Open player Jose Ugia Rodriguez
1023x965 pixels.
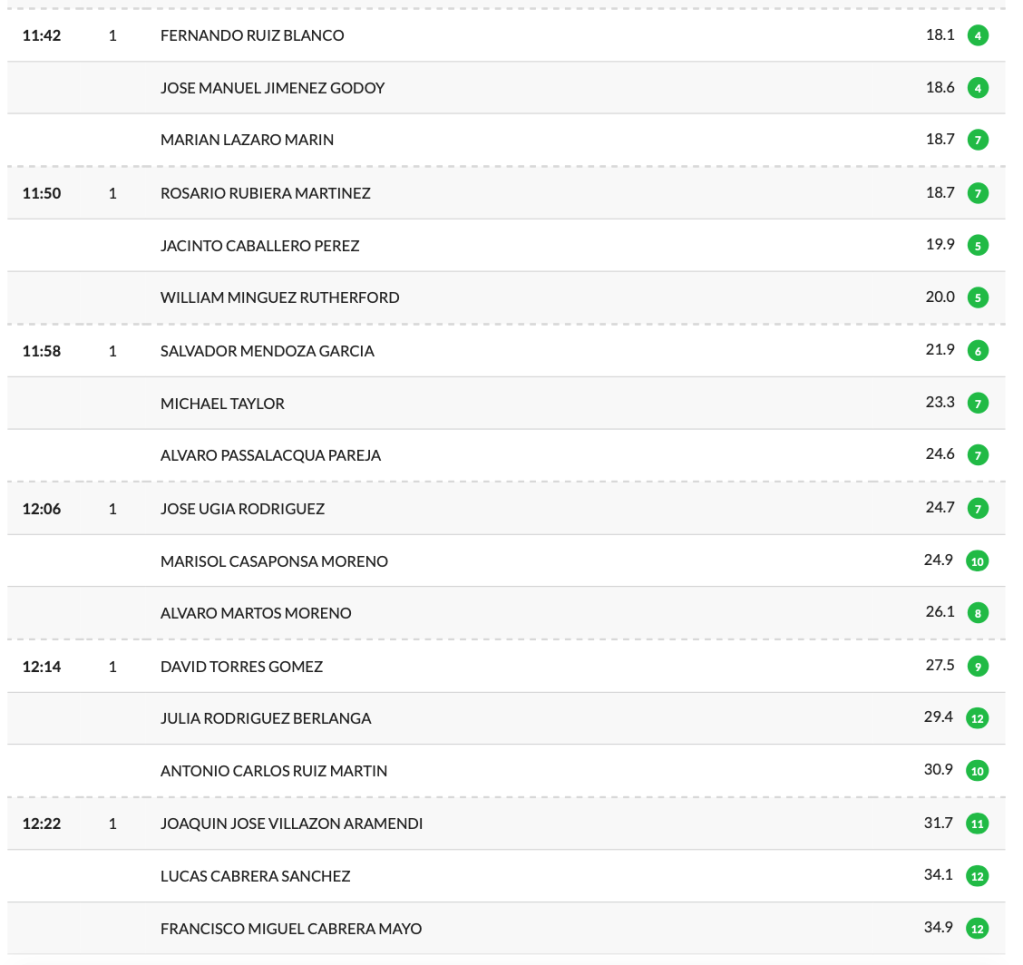(x=242, y=509)
